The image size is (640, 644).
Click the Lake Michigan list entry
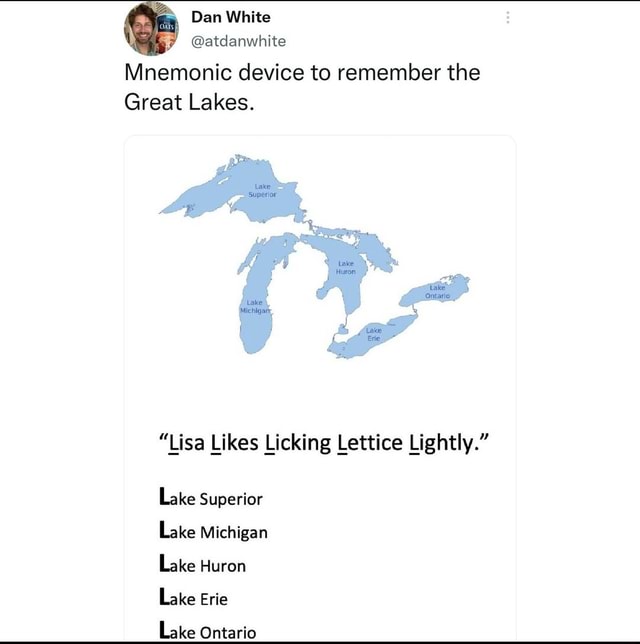(x=213, y=531)
